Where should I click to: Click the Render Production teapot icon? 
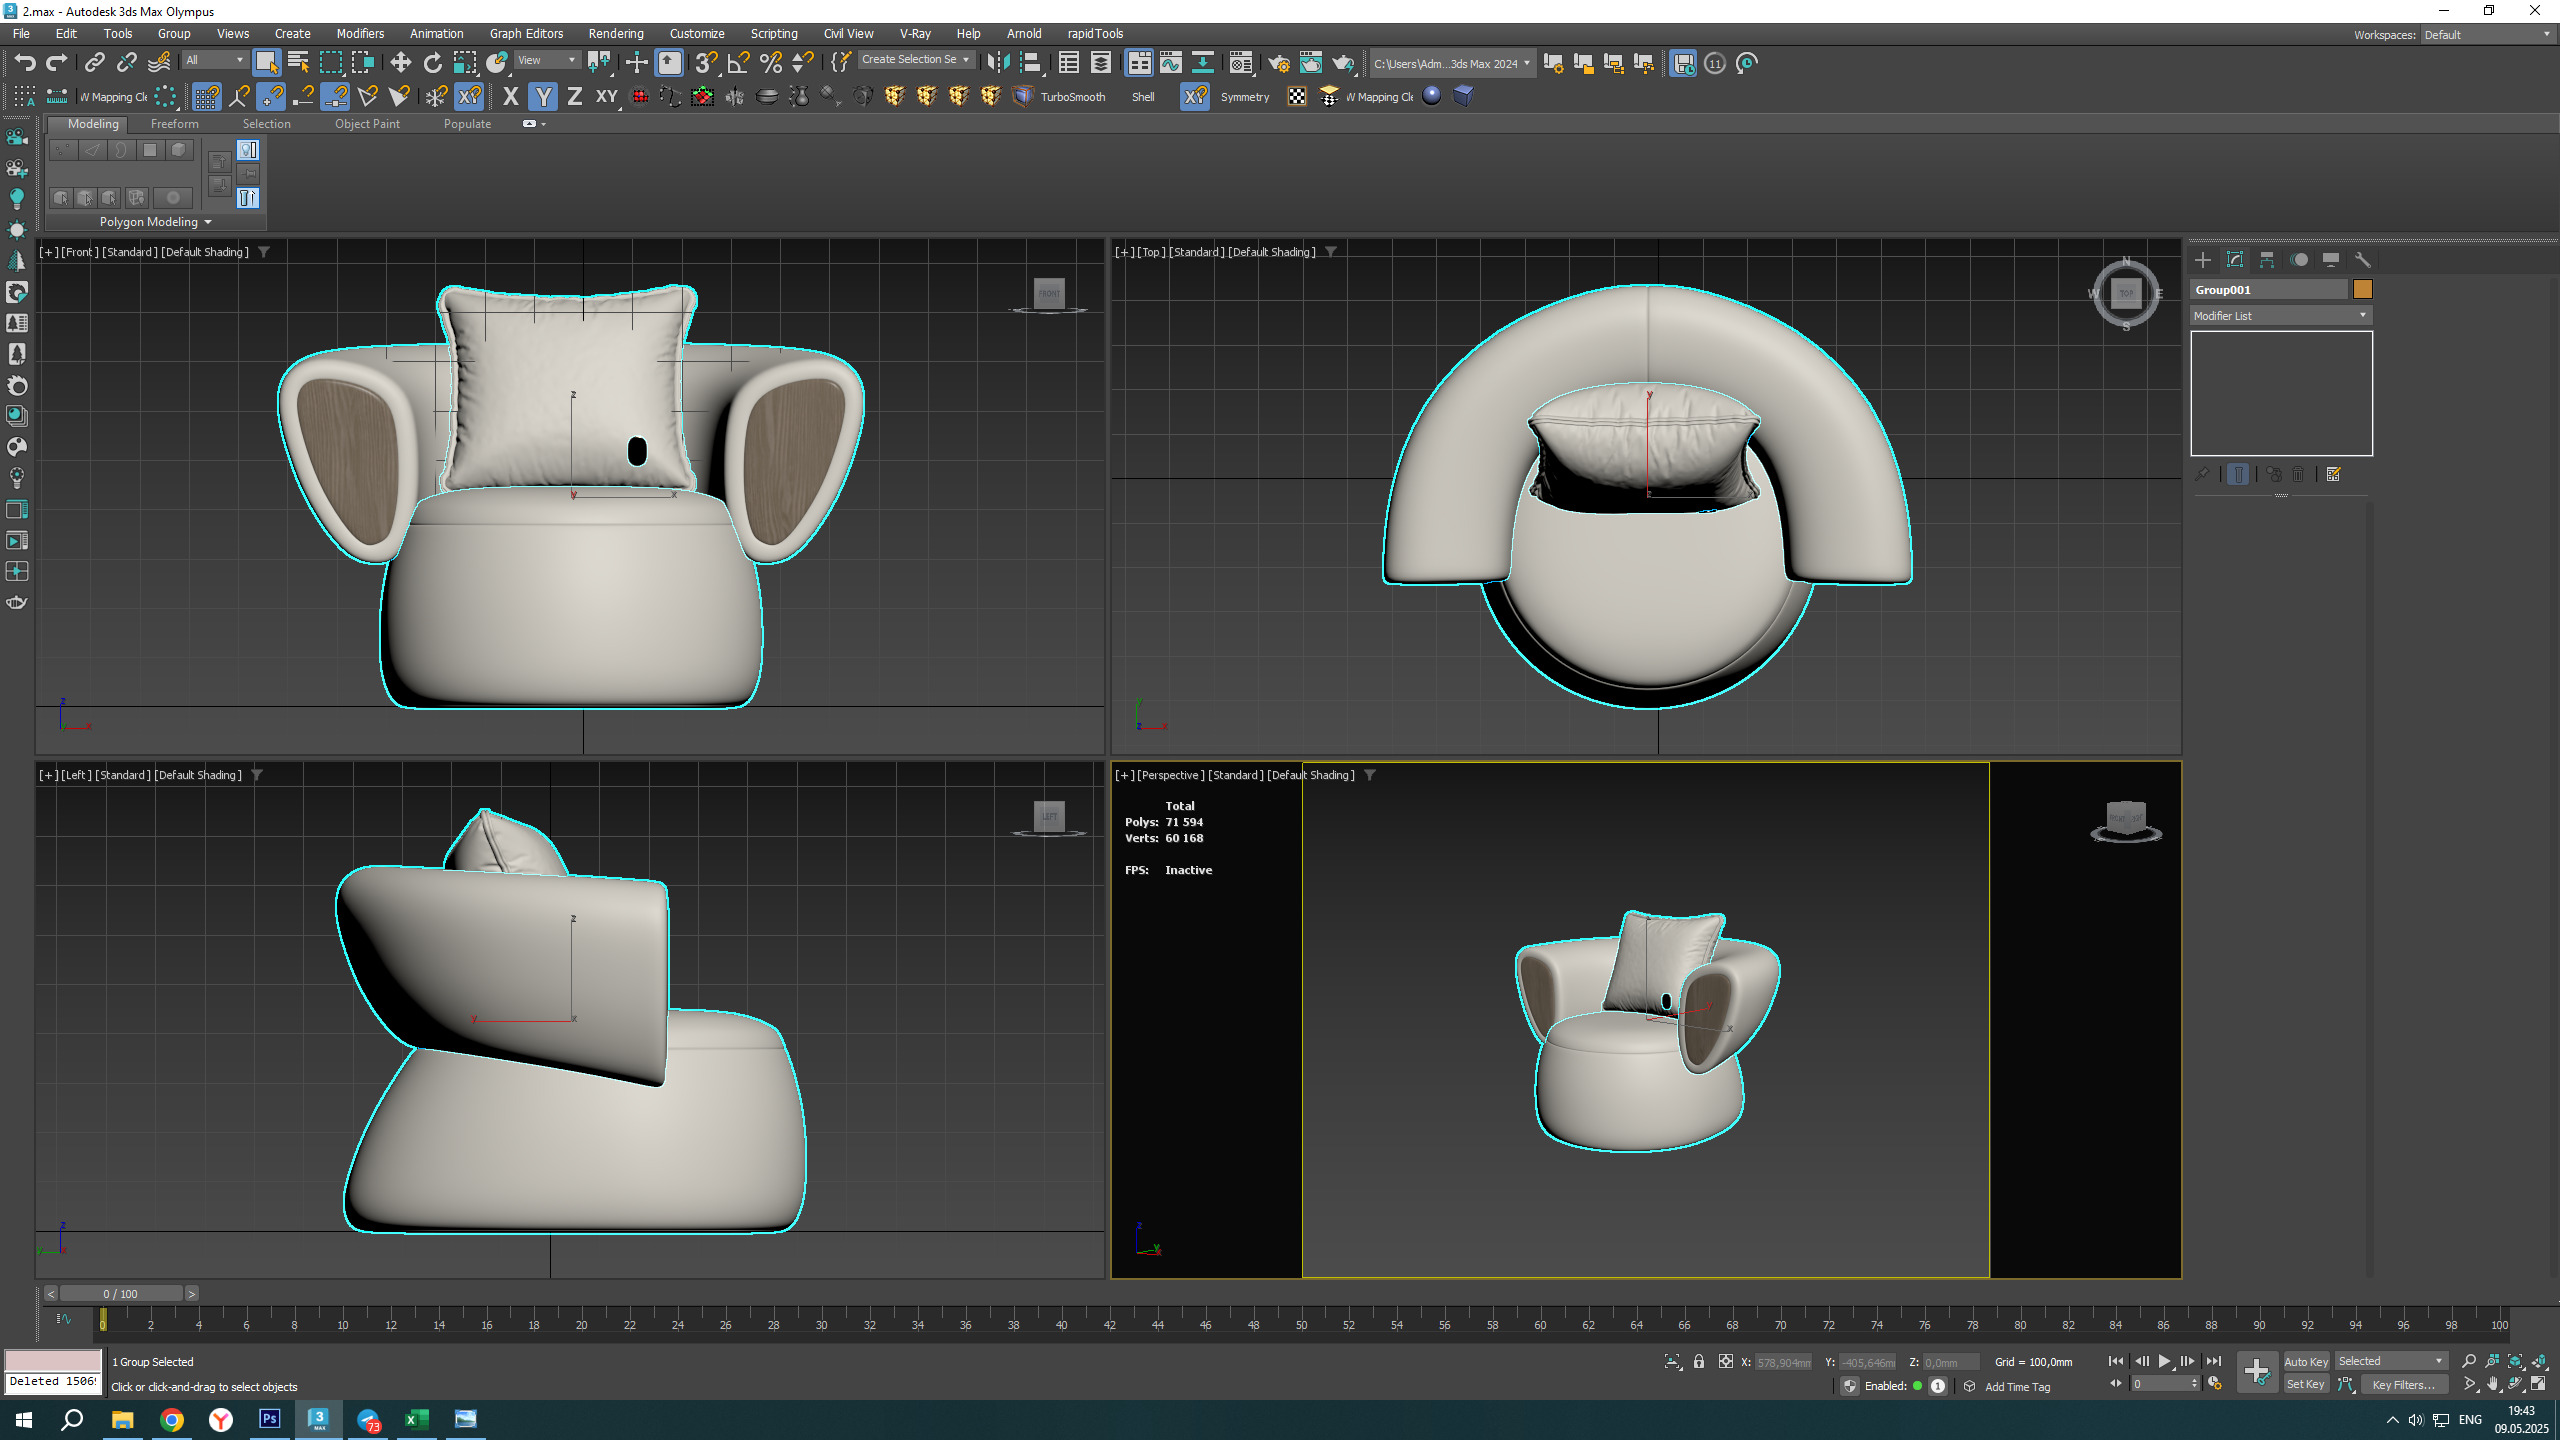(x=1343, y=63)
